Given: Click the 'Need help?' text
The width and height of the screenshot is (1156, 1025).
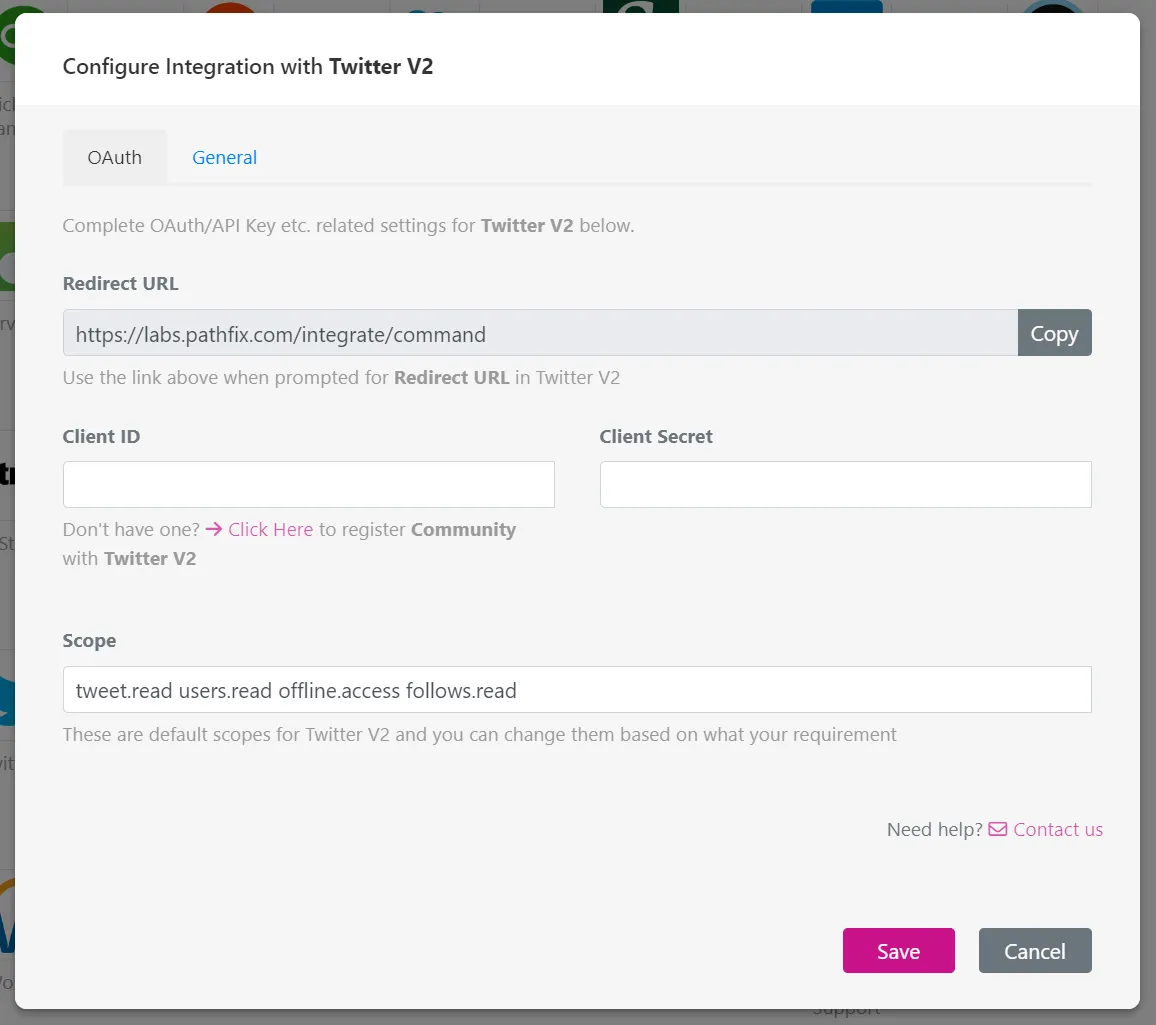Looking at the screenshot, I should (934, 830).
